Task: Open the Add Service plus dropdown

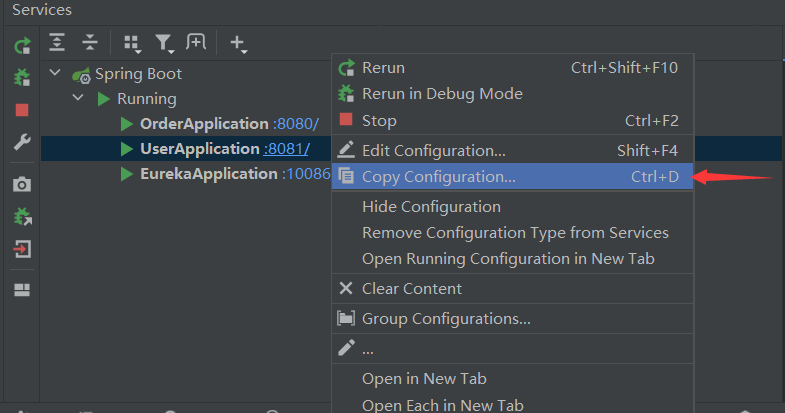Action: click(x=238, y=43)
